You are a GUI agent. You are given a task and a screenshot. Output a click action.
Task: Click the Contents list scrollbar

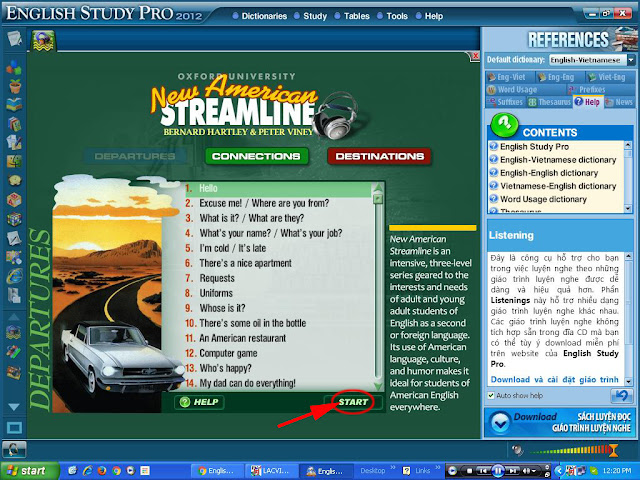[x=628, y=177]
